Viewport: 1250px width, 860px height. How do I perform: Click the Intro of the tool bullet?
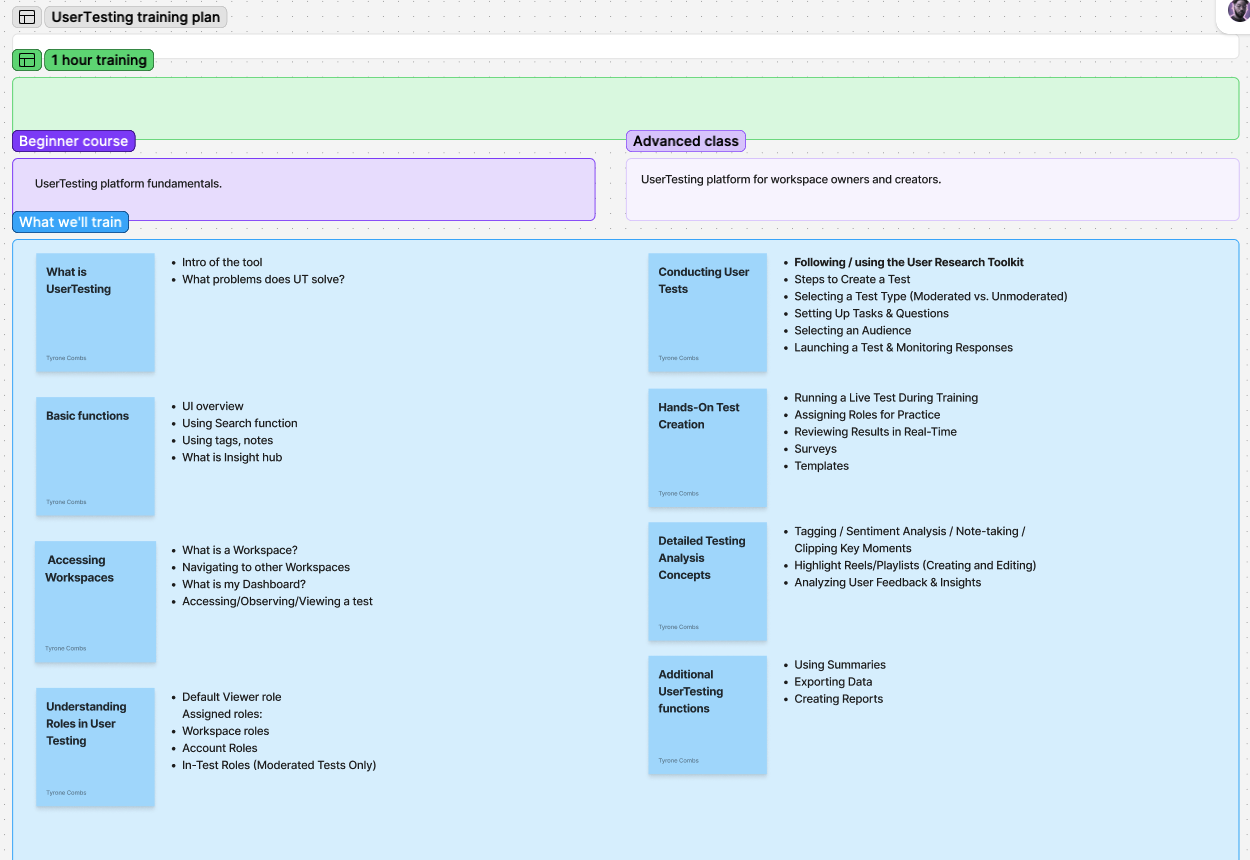222,262
